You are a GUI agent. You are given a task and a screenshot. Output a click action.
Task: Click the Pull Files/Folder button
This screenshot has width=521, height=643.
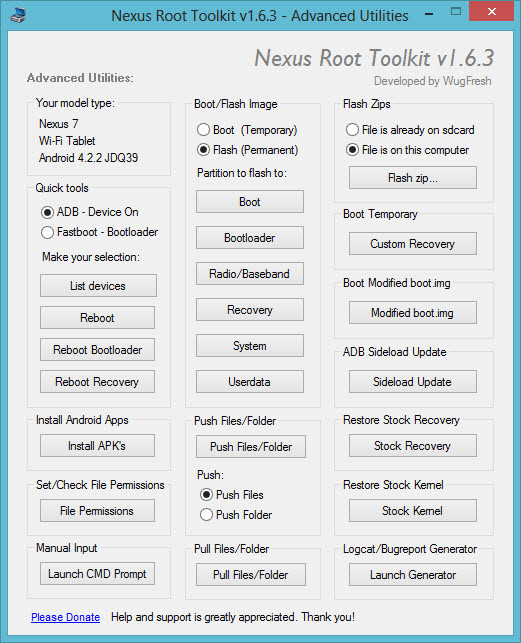pyautogui.click(x=251, y=575)
